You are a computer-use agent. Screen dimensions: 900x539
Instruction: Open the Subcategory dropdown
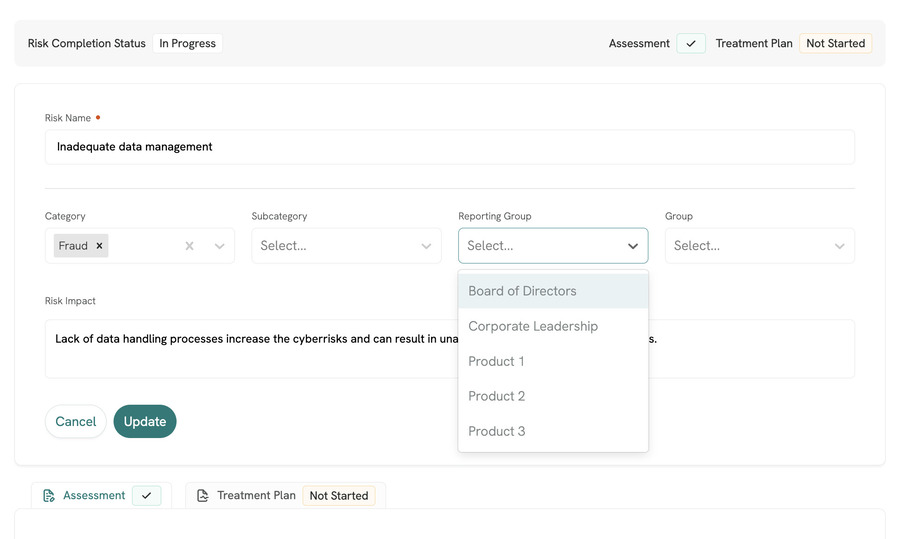(x=346, y=246)
